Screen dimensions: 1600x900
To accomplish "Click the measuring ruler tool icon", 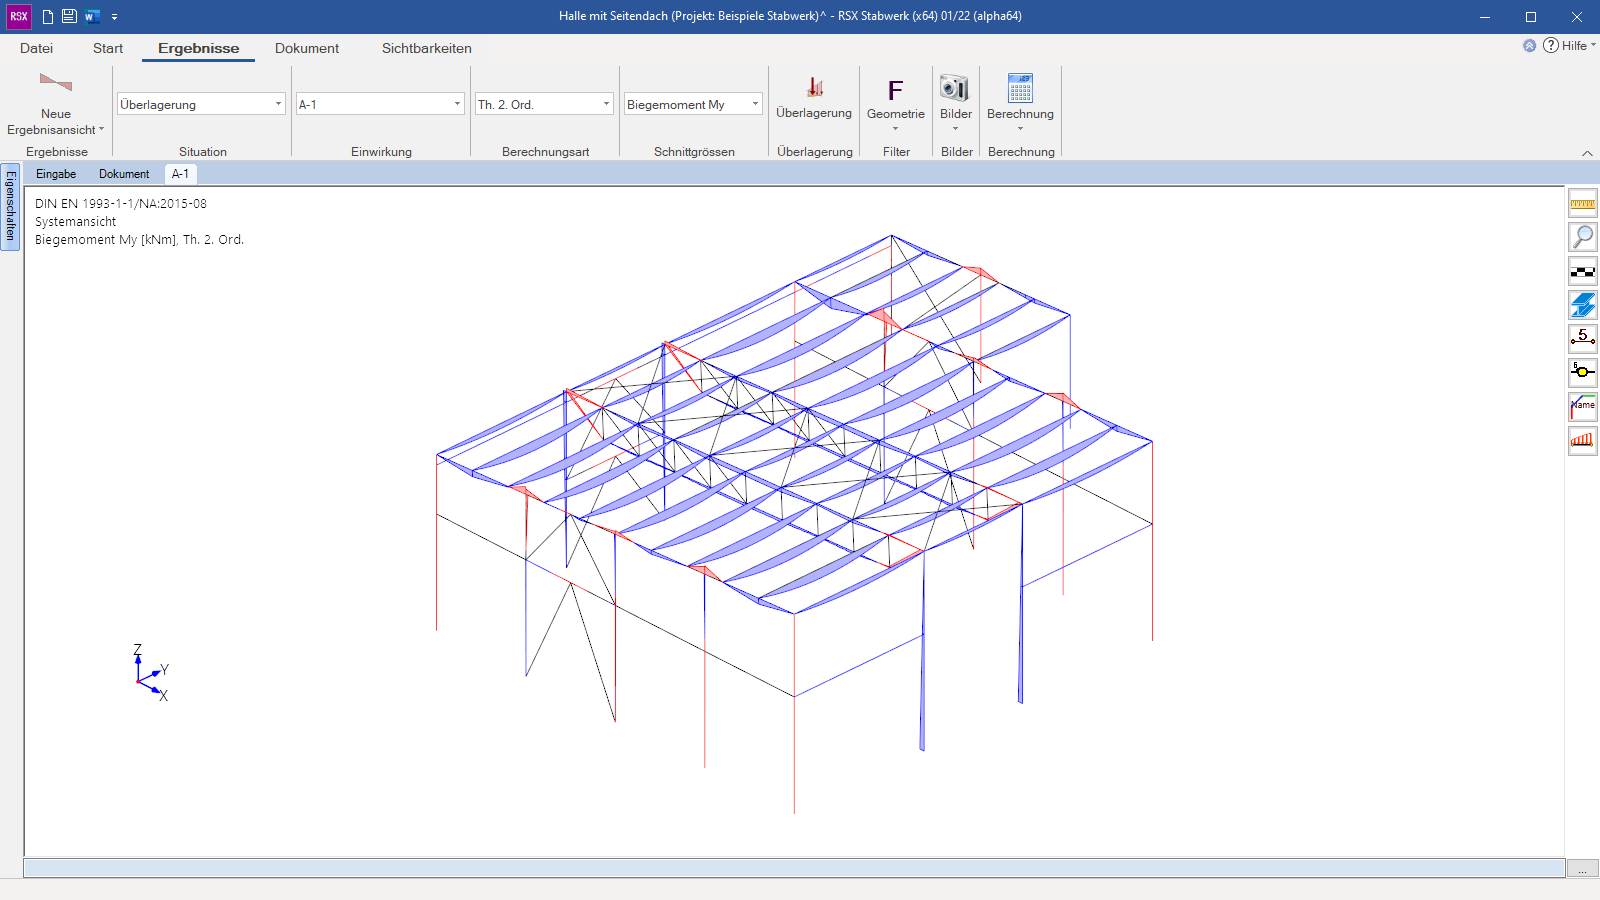I will pos(1583,204).
